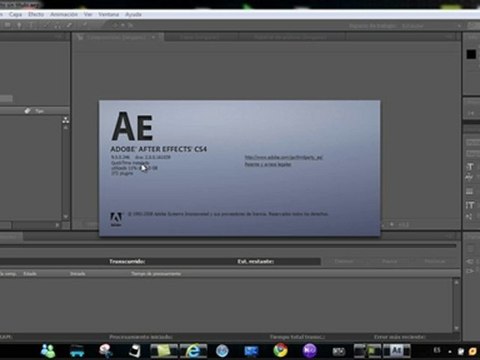Click the ES language indicator in system tray

coord(437,350)
